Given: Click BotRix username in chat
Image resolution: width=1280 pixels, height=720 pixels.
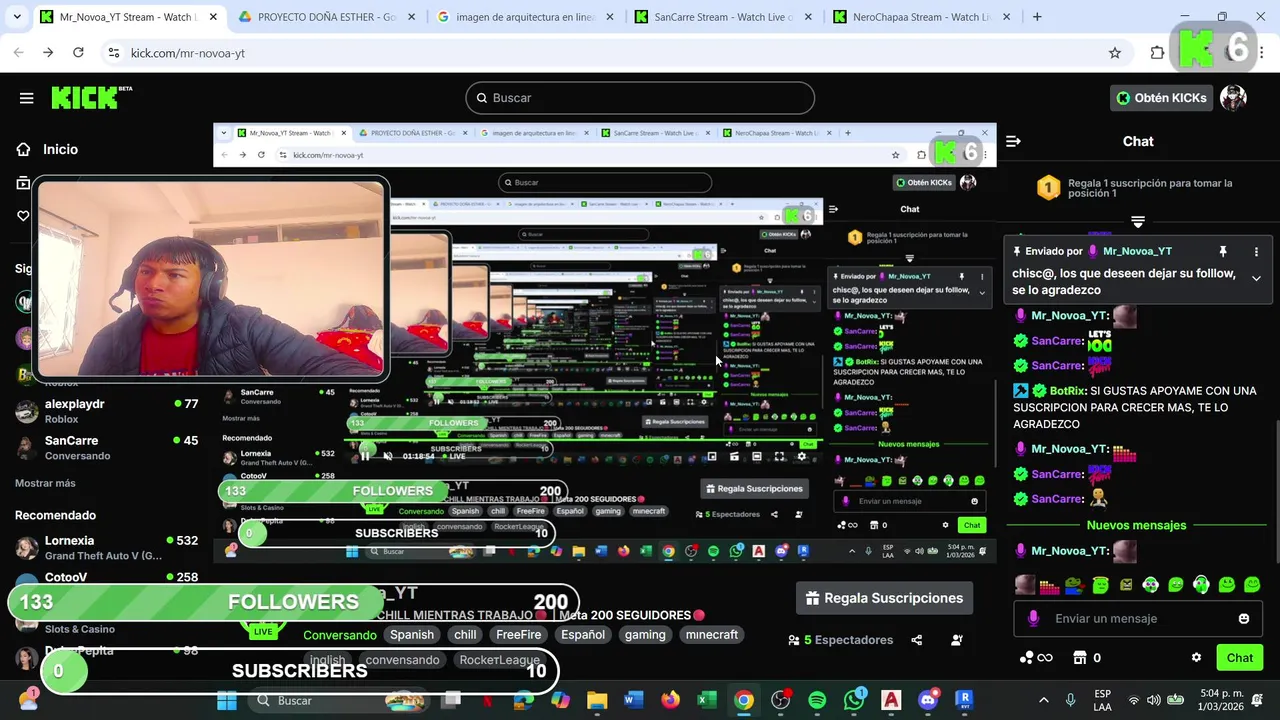Looking at the screenshot, I should coord(1068,391).
